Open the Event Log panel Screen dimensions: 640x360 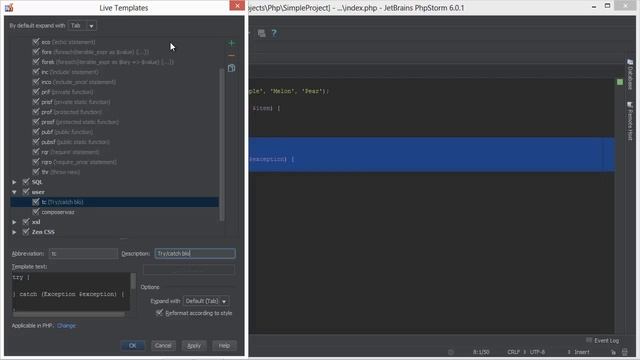tap(603, 340)
